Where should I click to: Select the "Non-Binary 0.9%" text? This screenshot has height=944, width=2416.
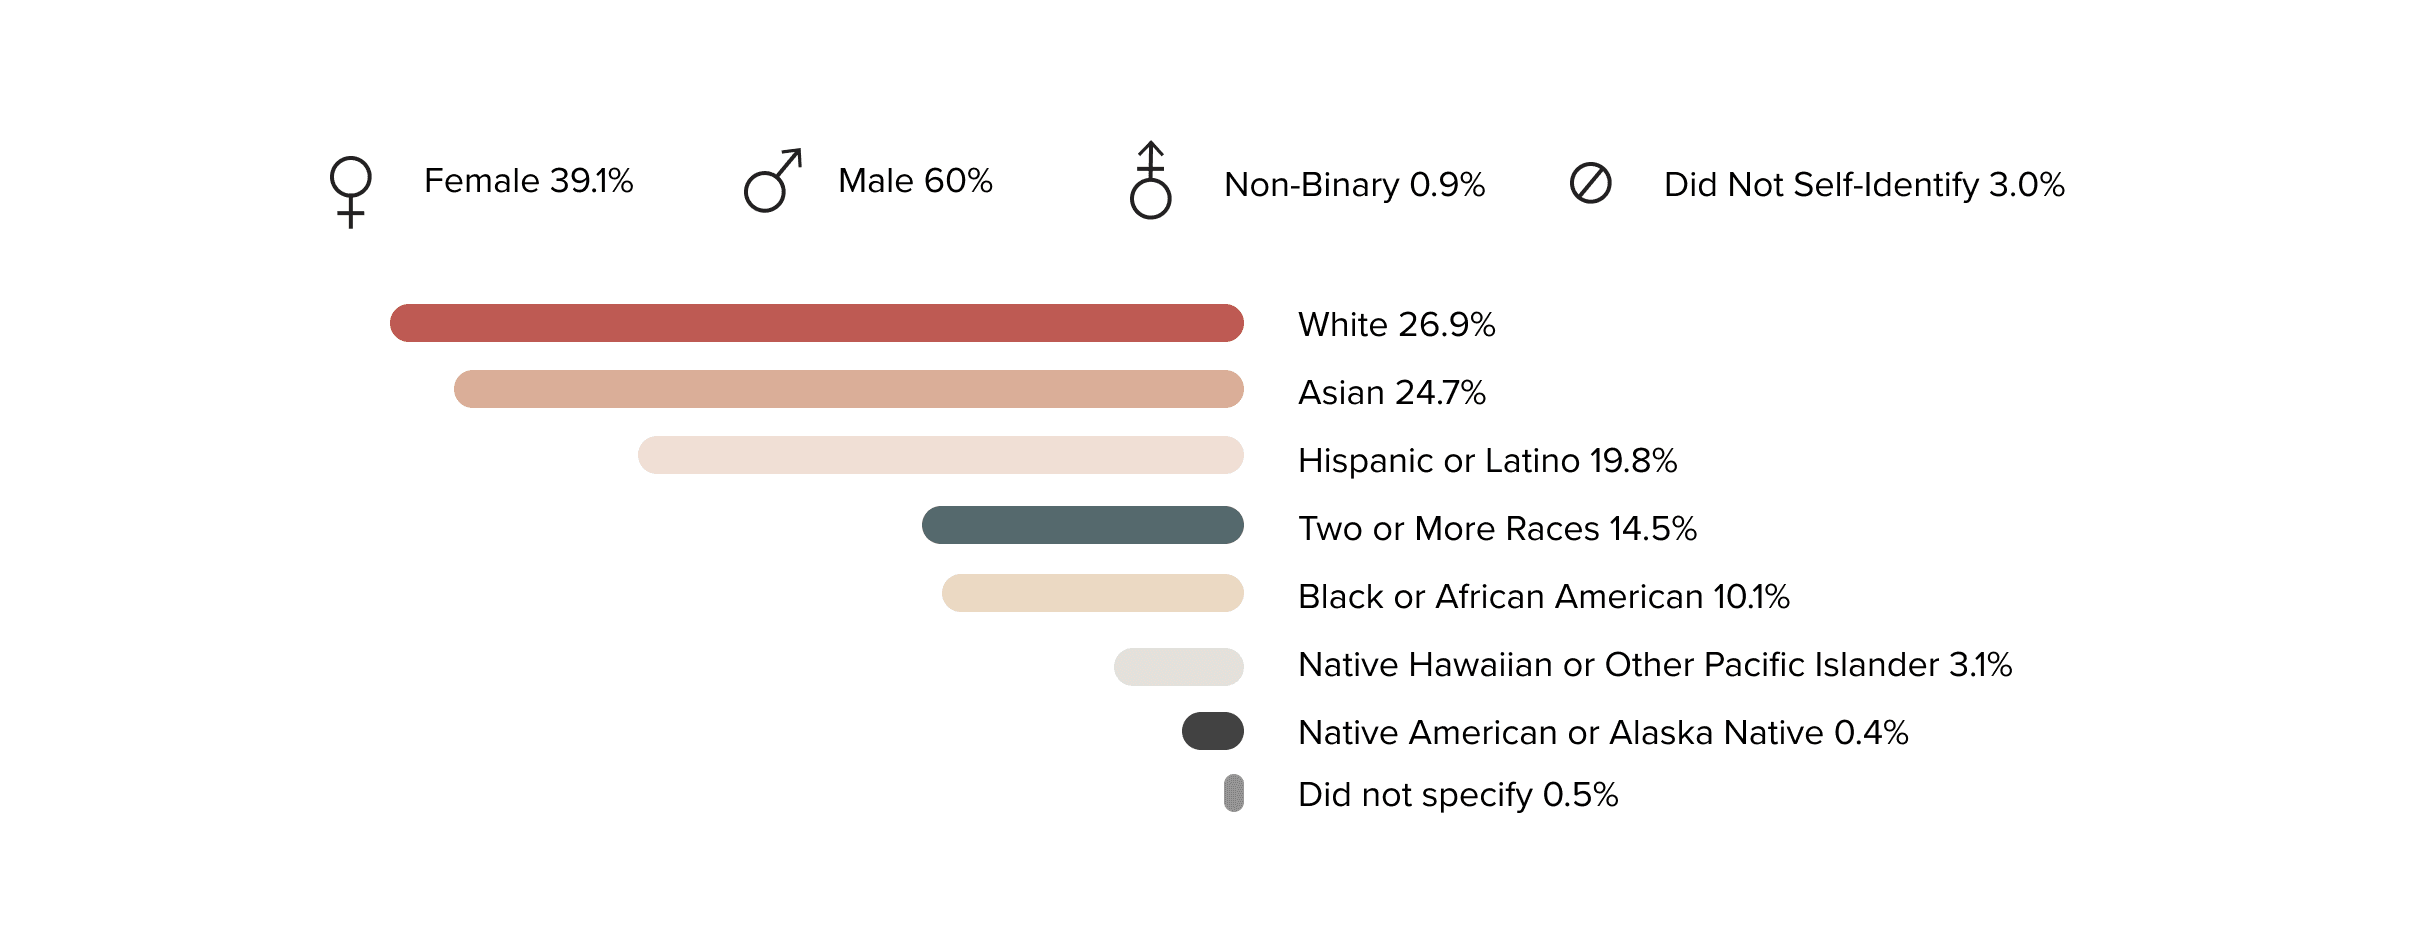[1354, 185]
